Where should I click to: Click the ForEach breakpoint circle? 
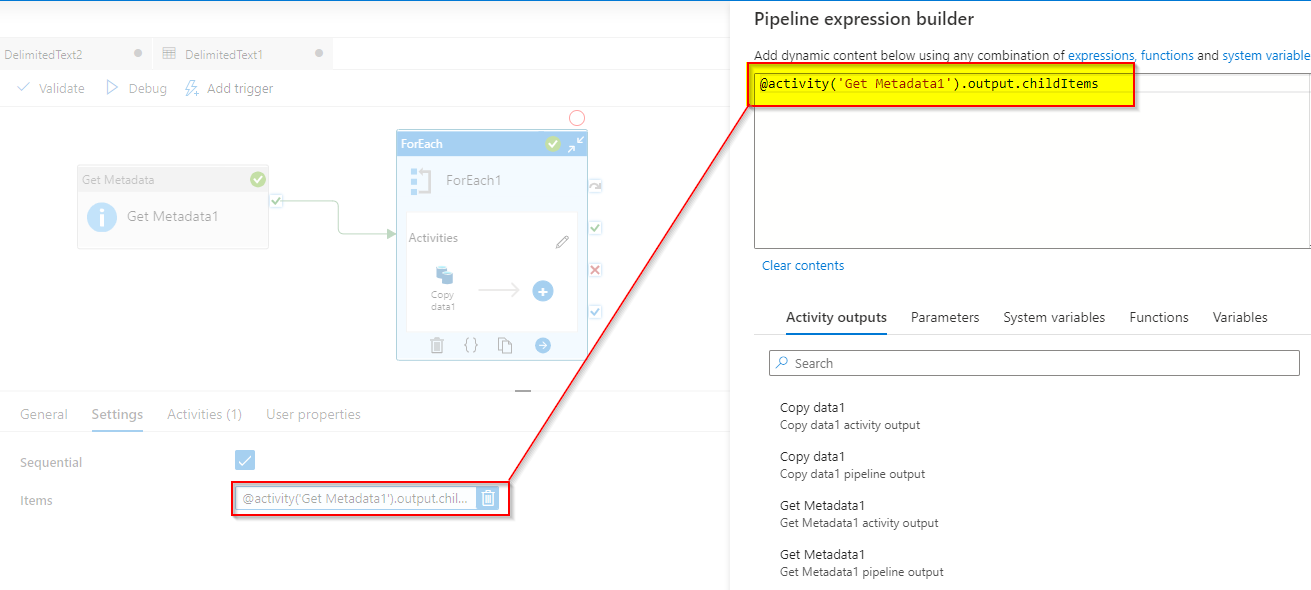tap(577, 118)
